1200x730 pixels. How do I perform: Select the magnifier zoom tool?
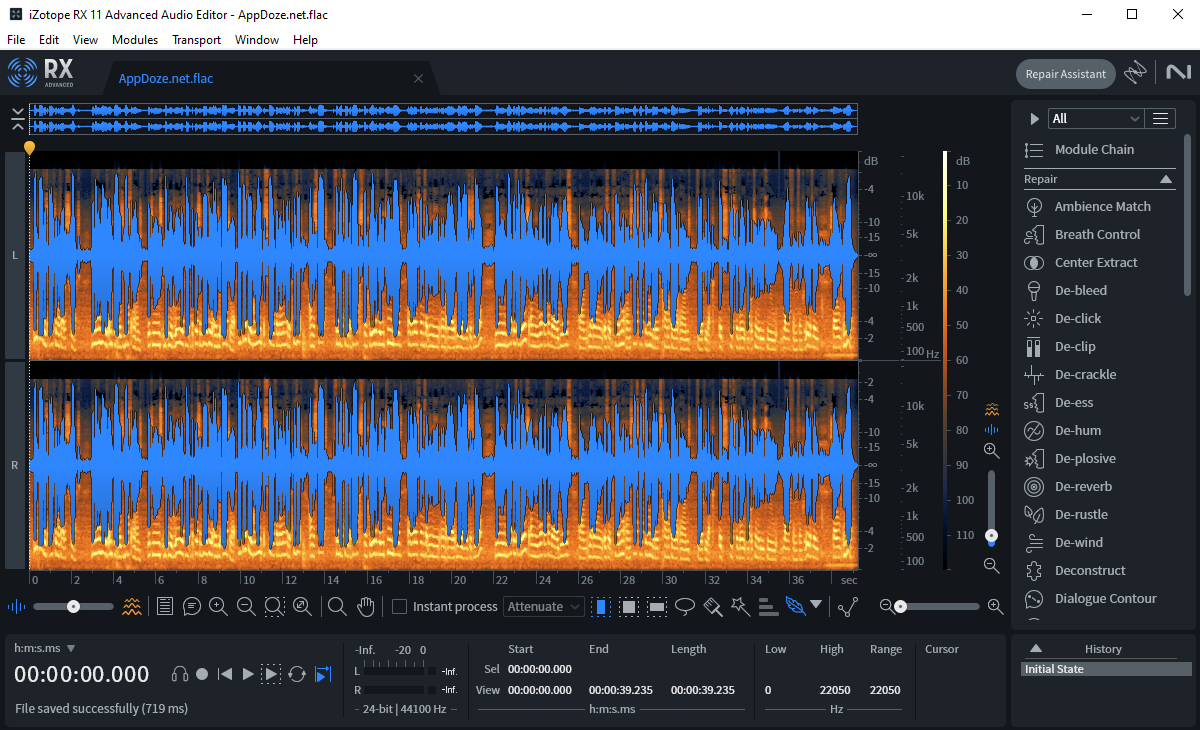tap(337, 606)
